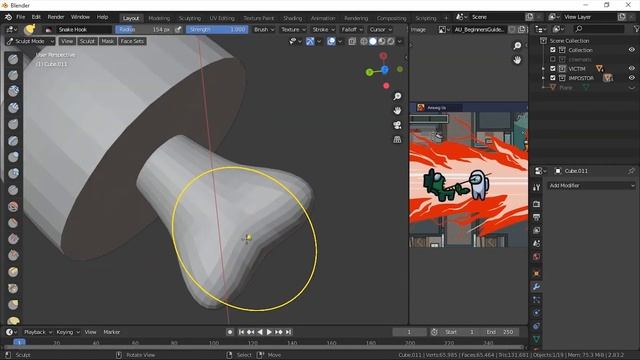The width and height of the screenshot is (640, 360).
Task: Switch to the Modeling workspace tab
Action: (x=159, y=18)
